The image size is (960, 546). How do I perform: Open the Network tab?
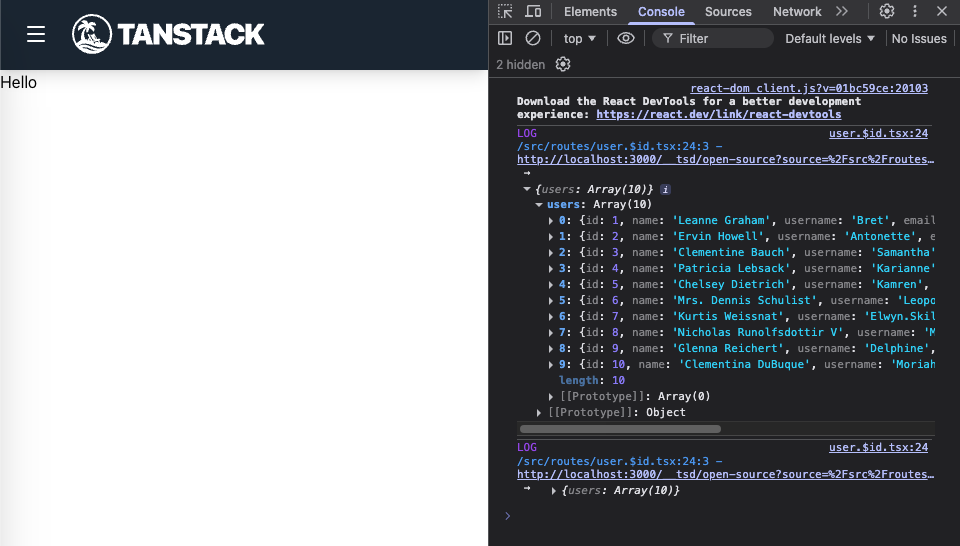797,12
